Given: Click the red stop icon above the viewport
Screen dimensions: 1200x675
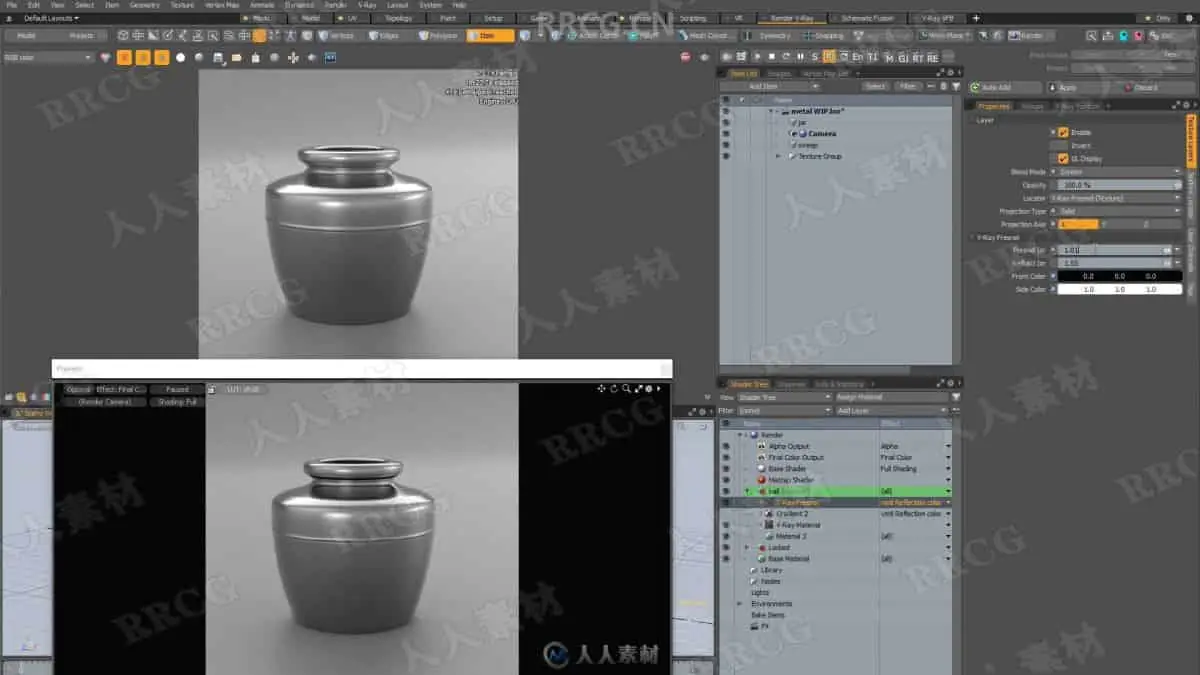Looking at the screenshot, I should click(685, 57).
